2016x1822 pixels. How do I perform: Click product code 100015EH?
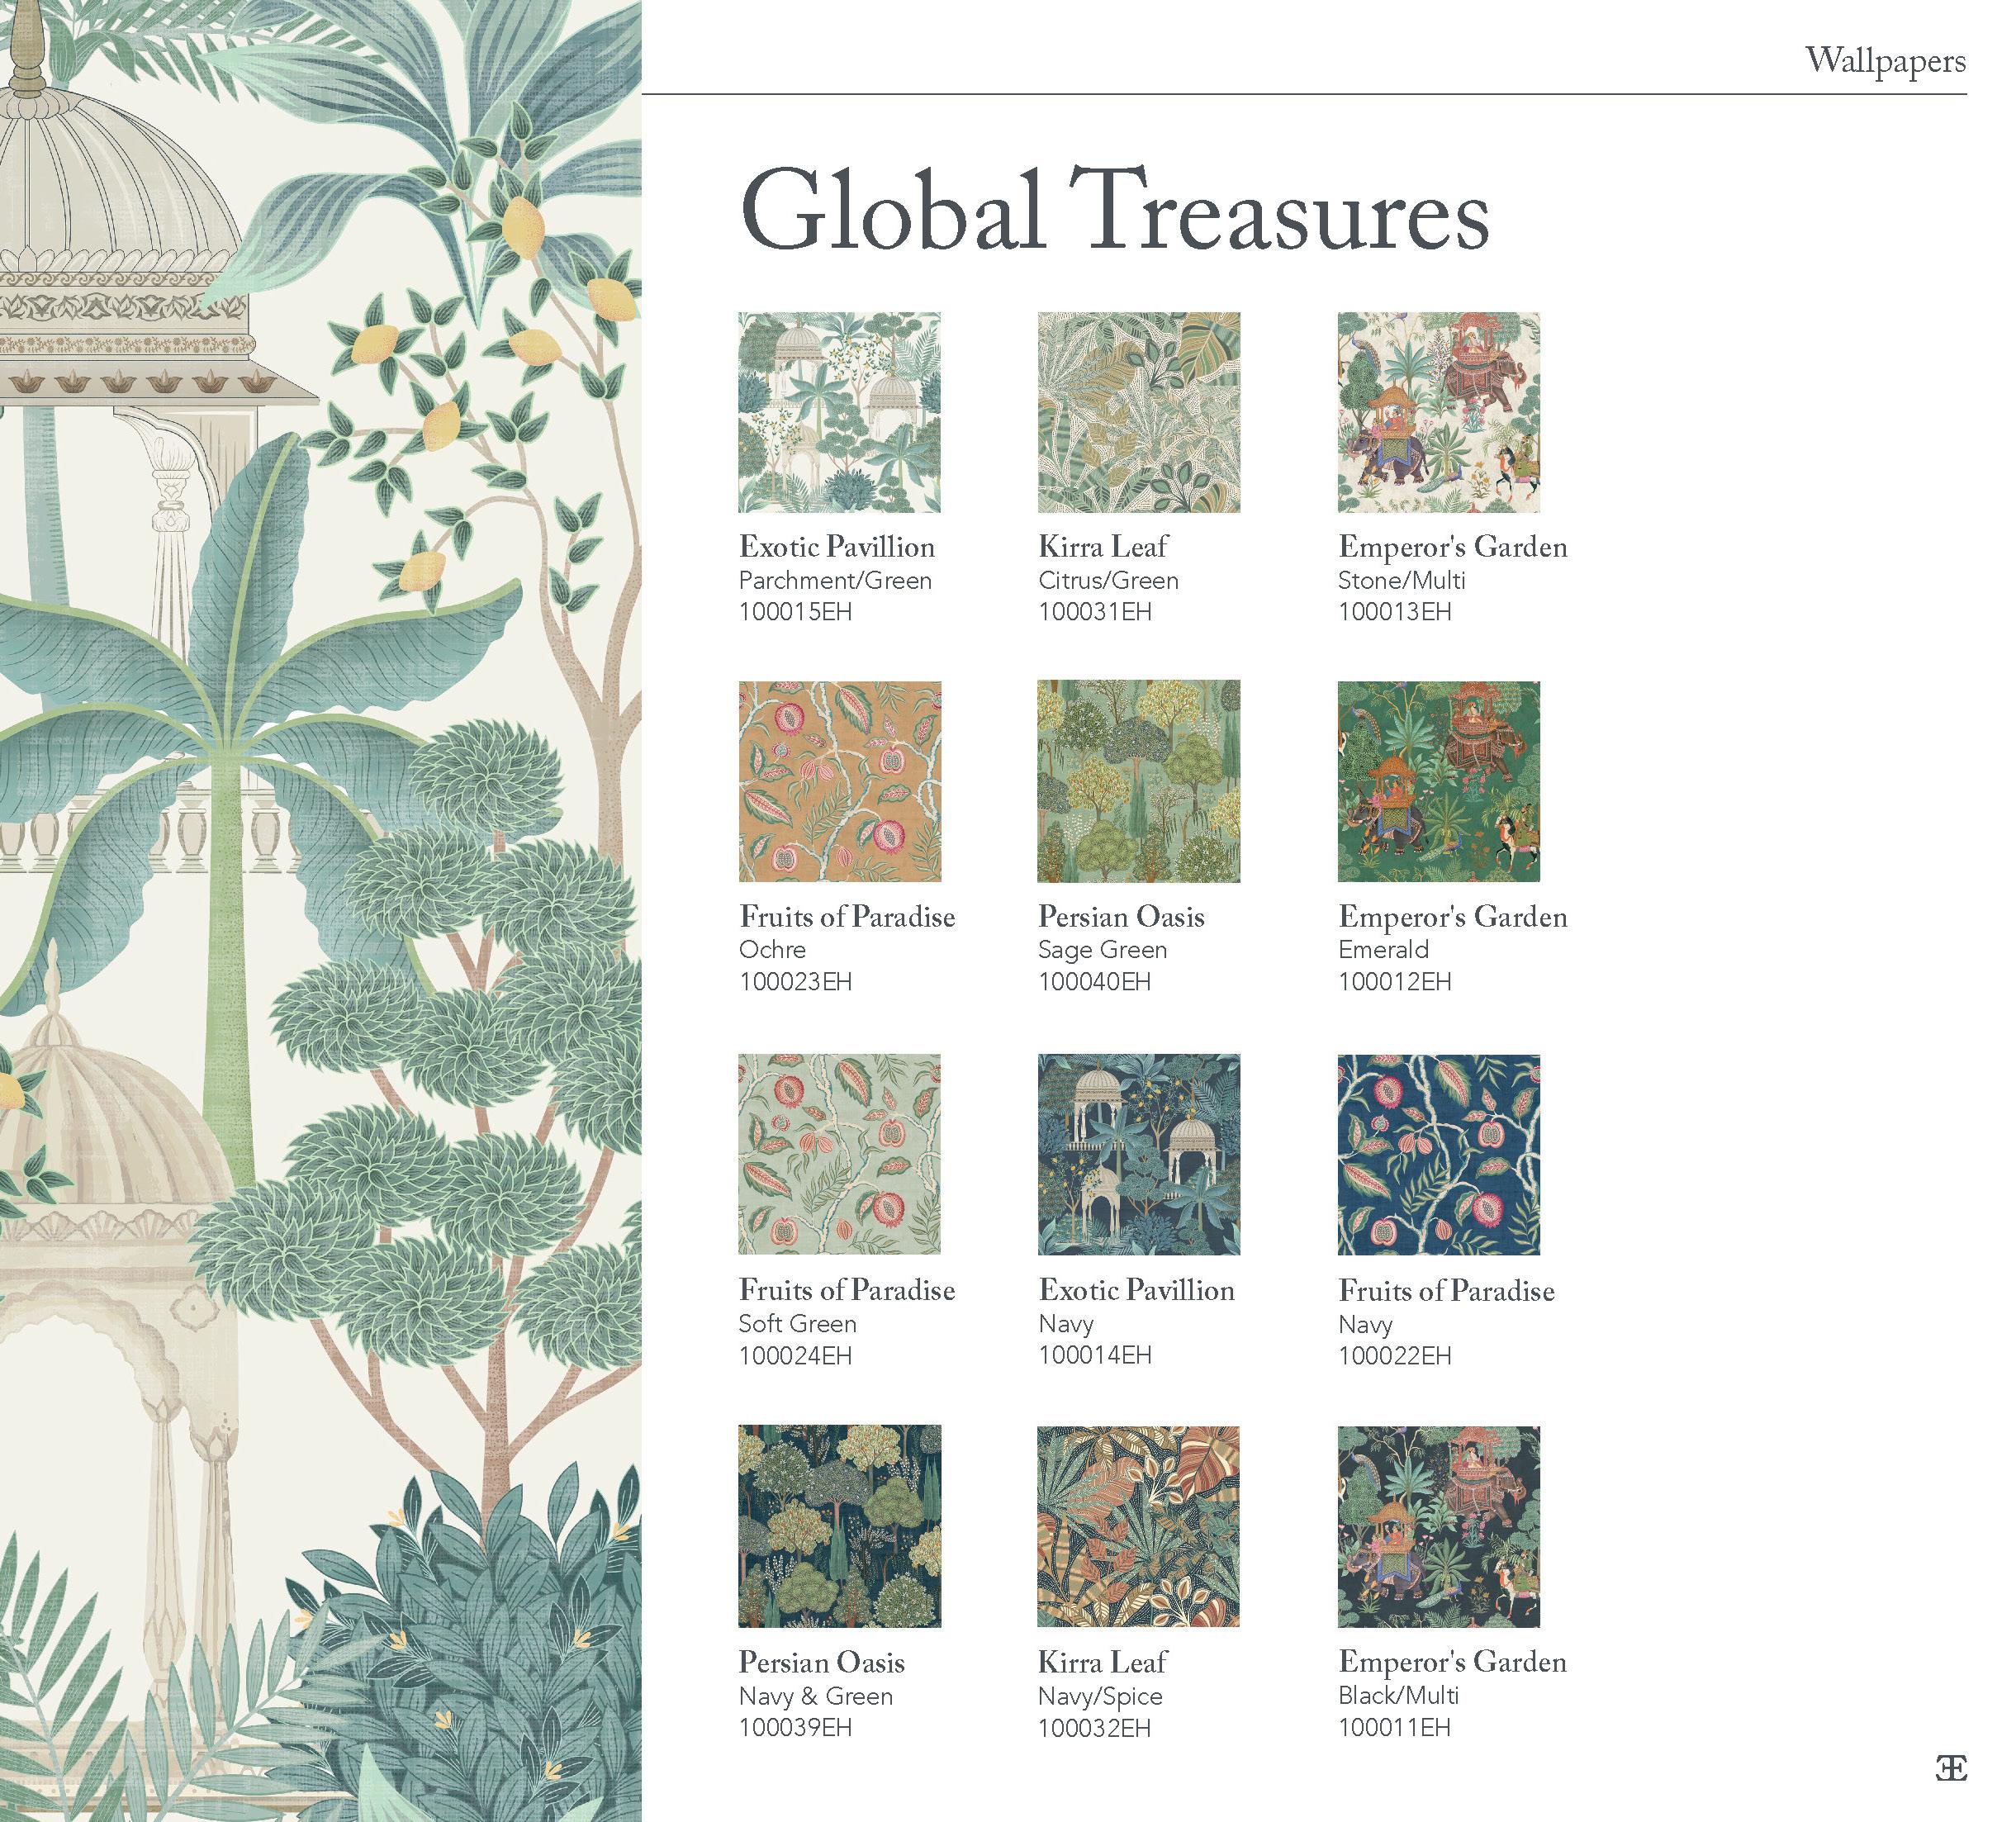[795, 612]
